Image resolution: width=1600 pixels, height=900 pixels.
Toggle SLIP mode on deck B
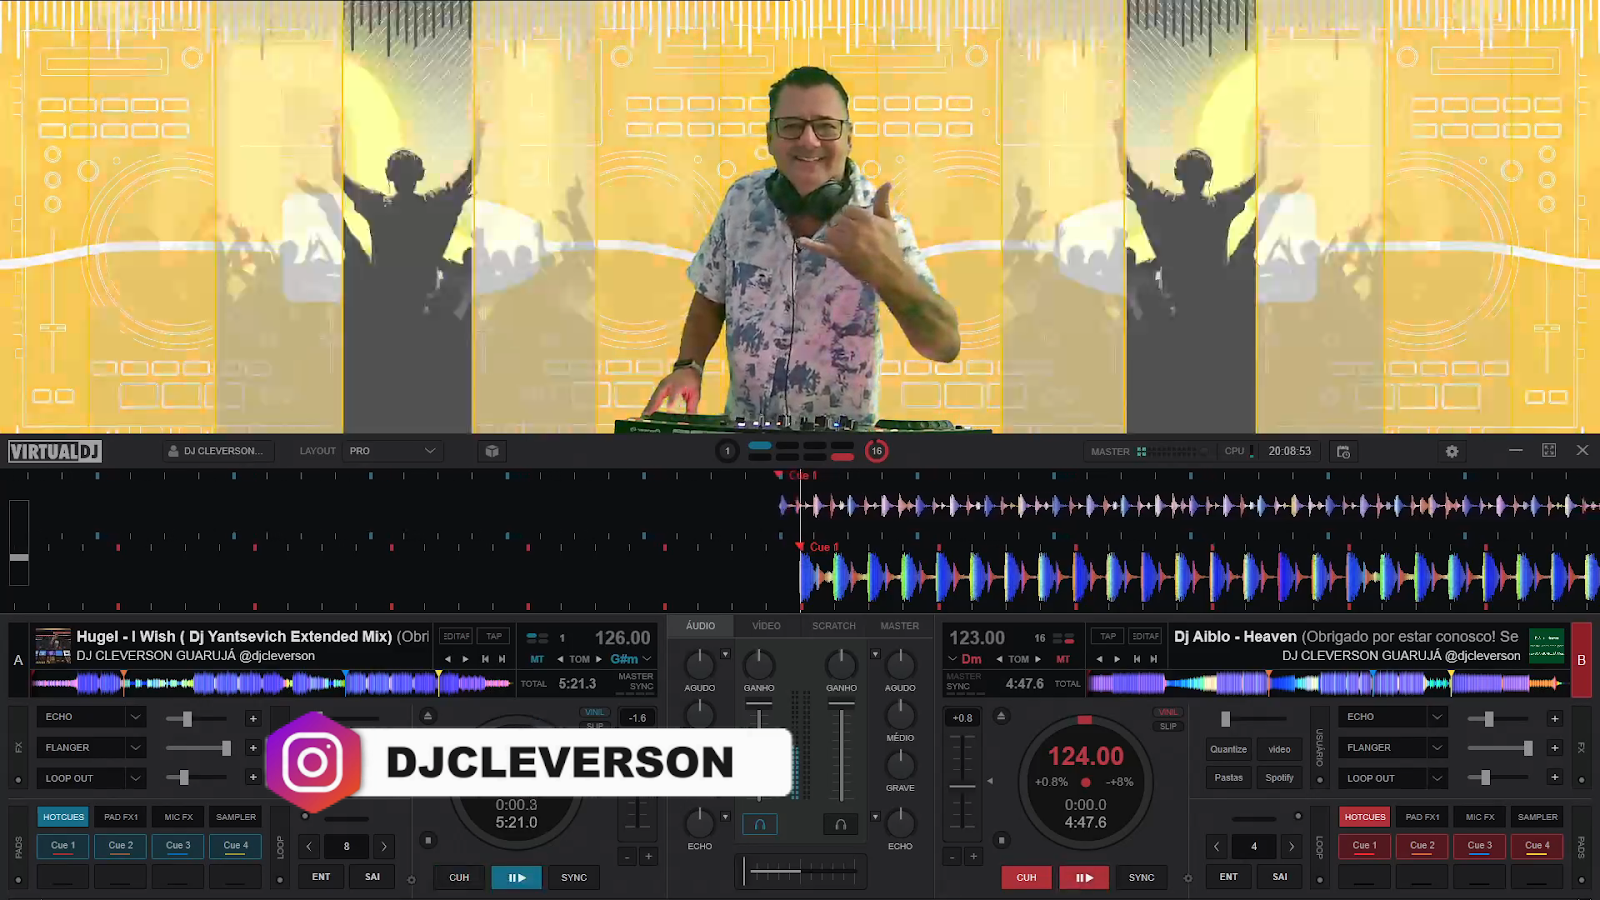tap(1168, 726)
